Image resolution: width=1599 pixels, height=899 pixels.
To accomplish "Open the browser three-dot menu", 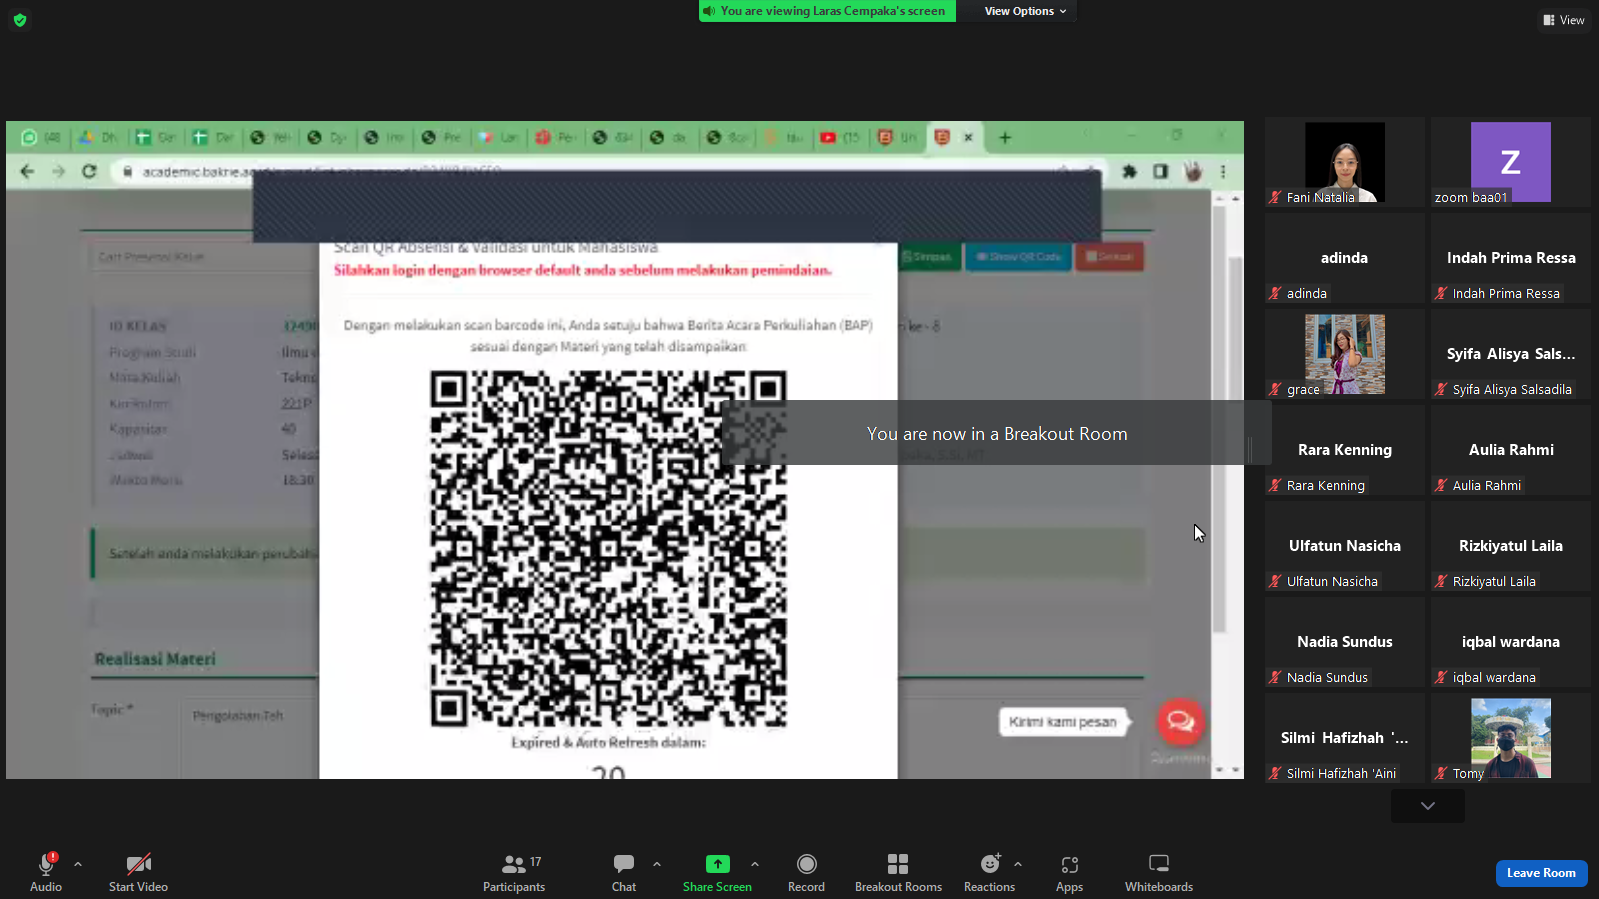I will point(1223,171).
